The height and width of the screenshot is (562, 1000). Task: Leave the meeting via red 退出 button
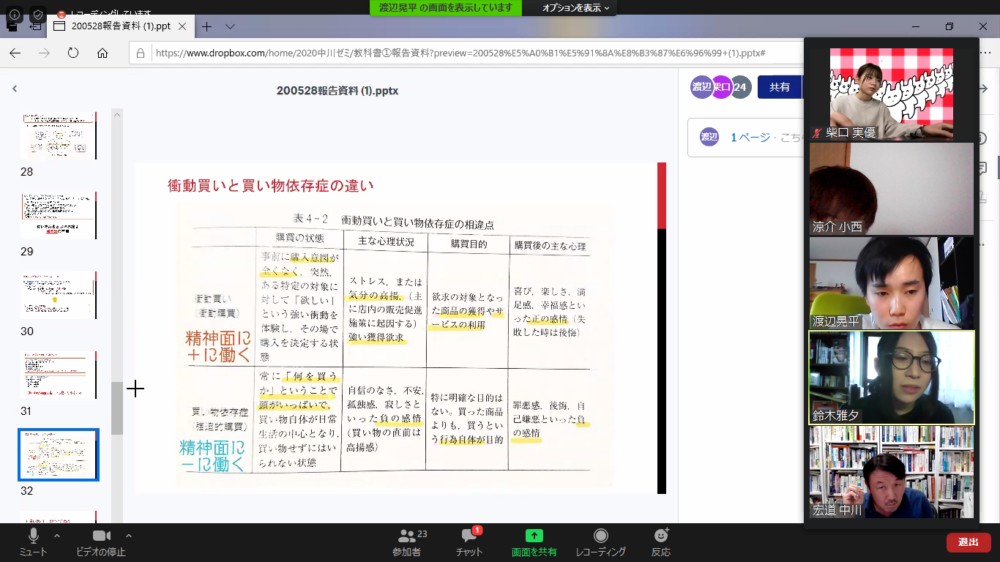point(968,542)
